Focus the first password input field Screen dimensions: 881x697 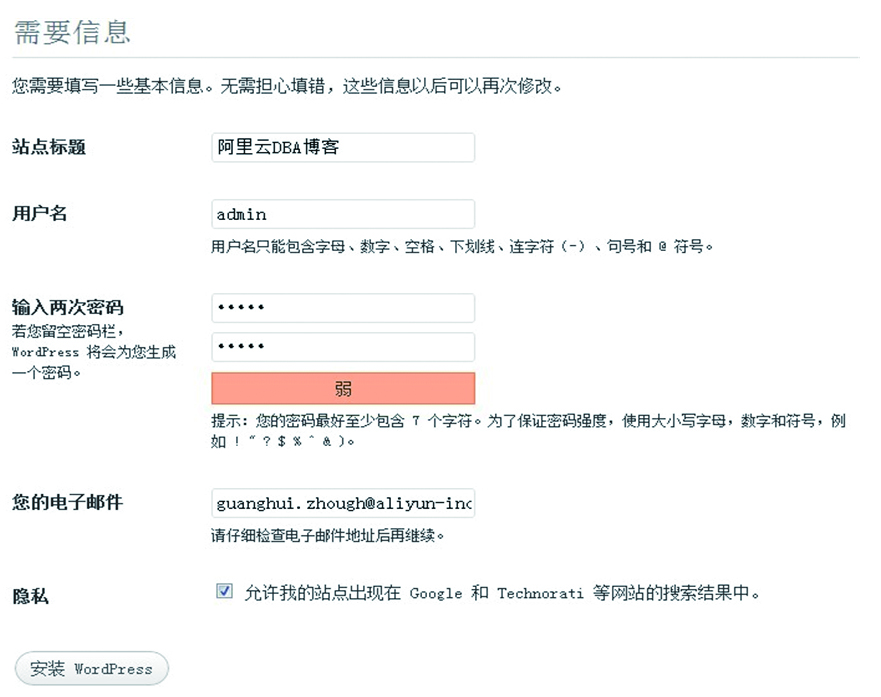point(342,307)
